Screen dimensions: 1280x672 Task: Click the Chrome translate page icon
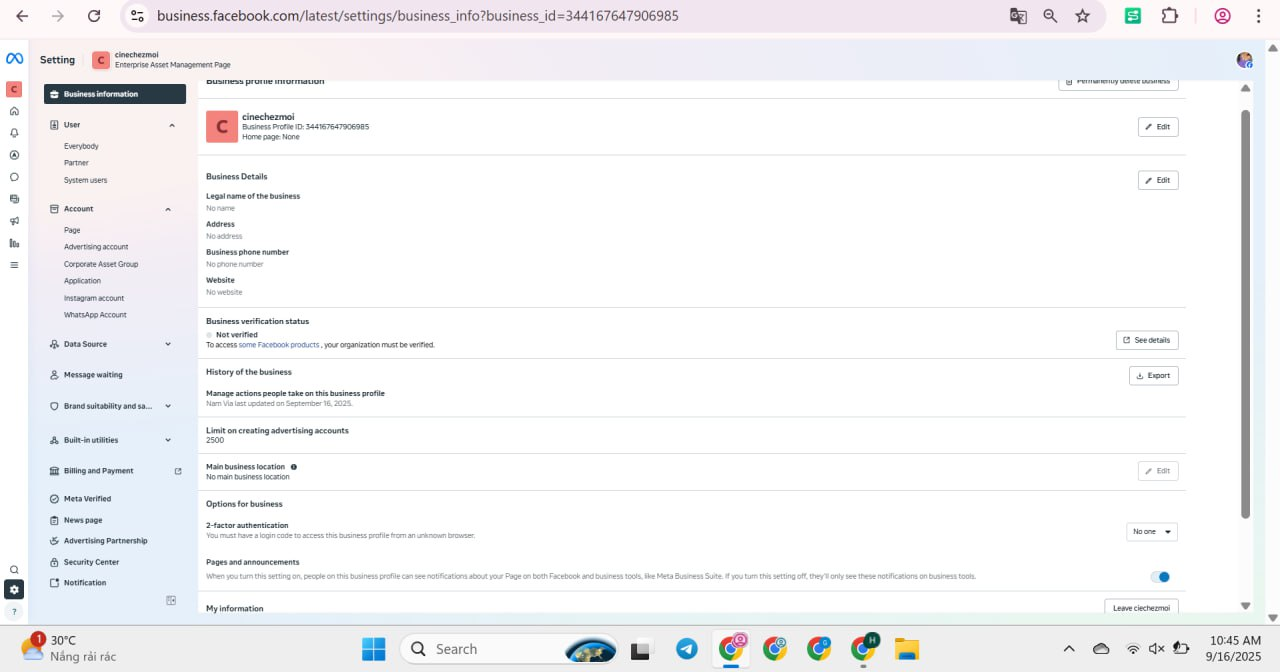(1018, 16)
